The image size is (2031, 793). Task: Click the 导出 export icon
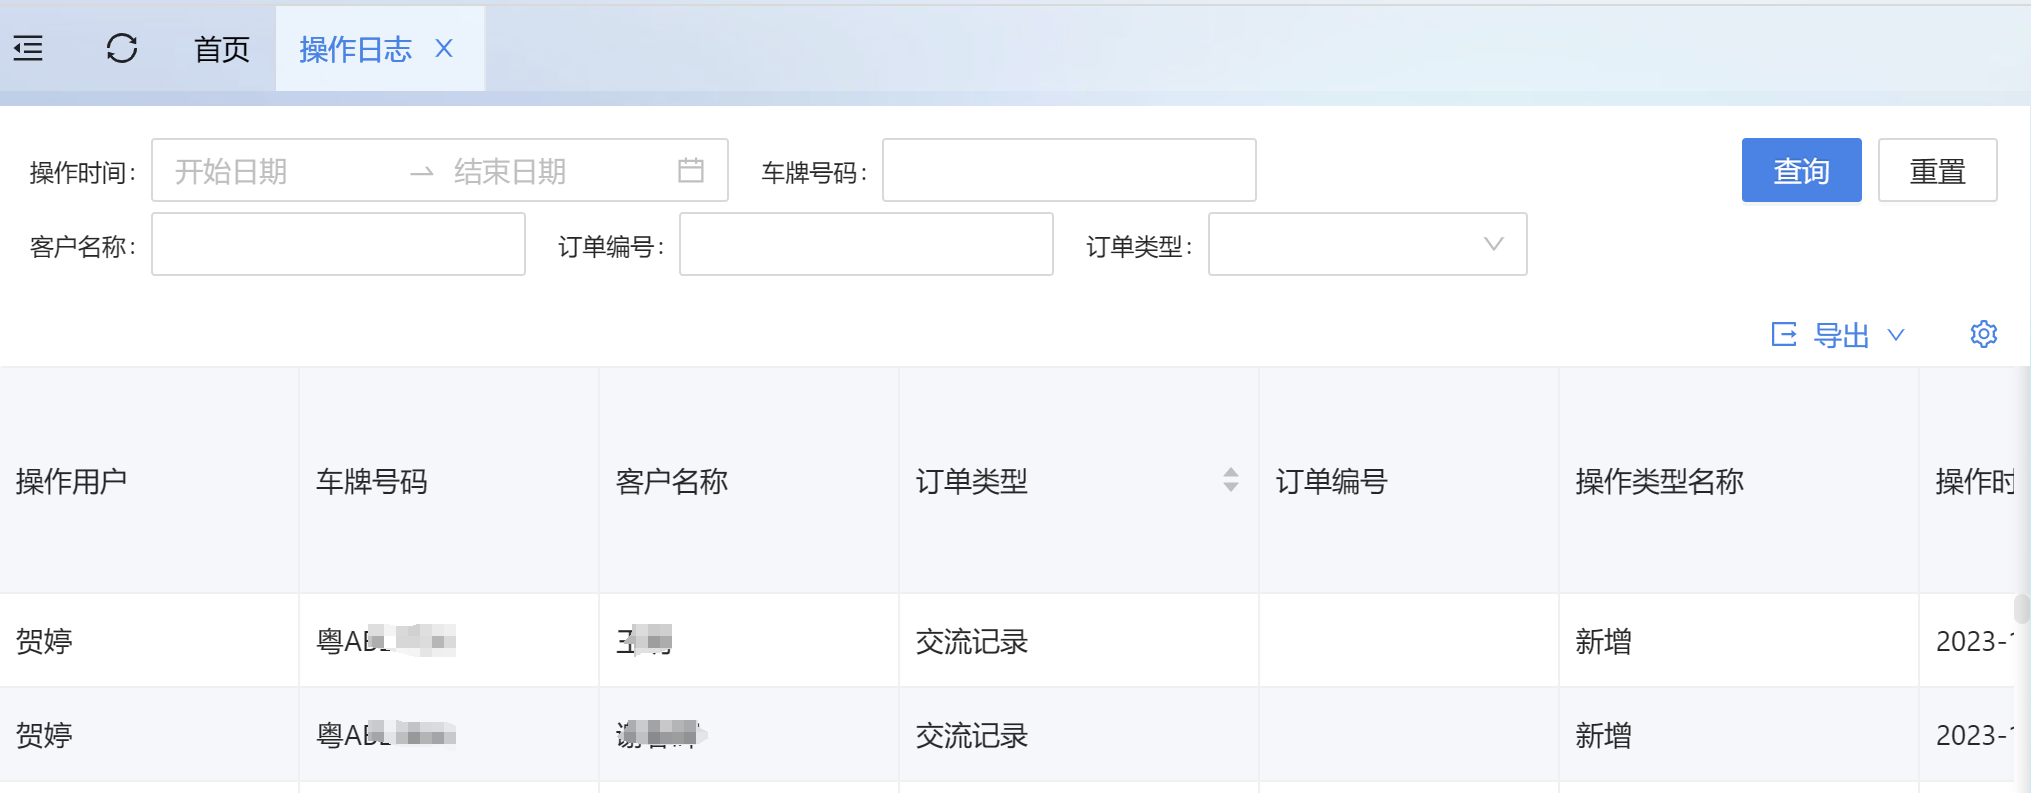pyautogui.click(x=1784, y=334)
